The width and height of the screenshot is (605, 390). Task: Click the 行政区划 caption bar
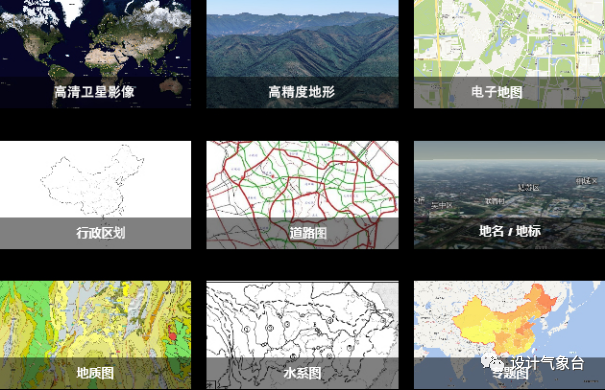click(95, 233)
